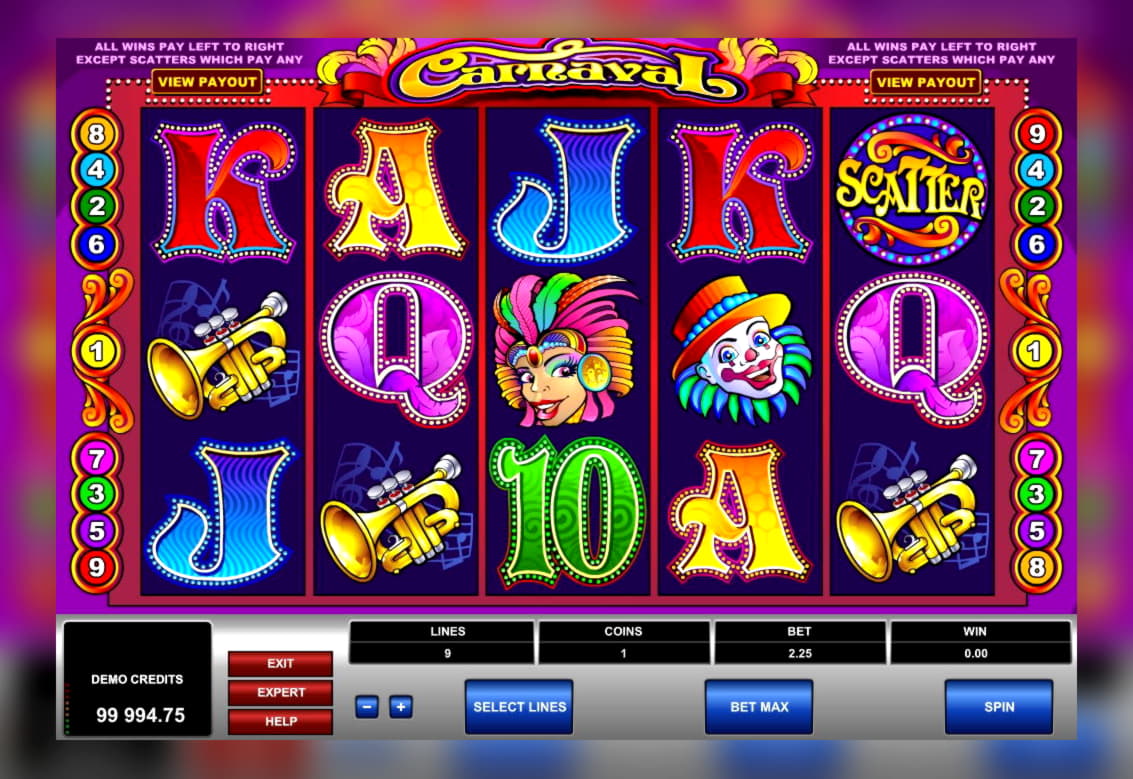Open the Select Lines control

[x=519, y=707]
